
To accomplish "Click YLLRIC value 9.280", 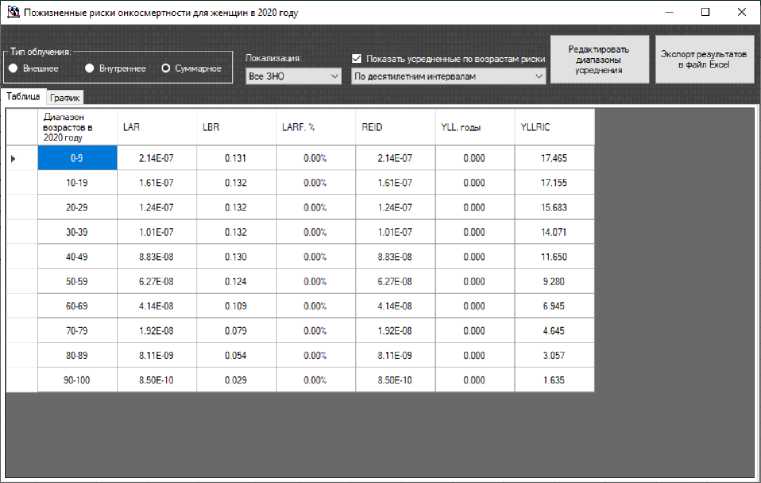I will [x=555, y=282].
